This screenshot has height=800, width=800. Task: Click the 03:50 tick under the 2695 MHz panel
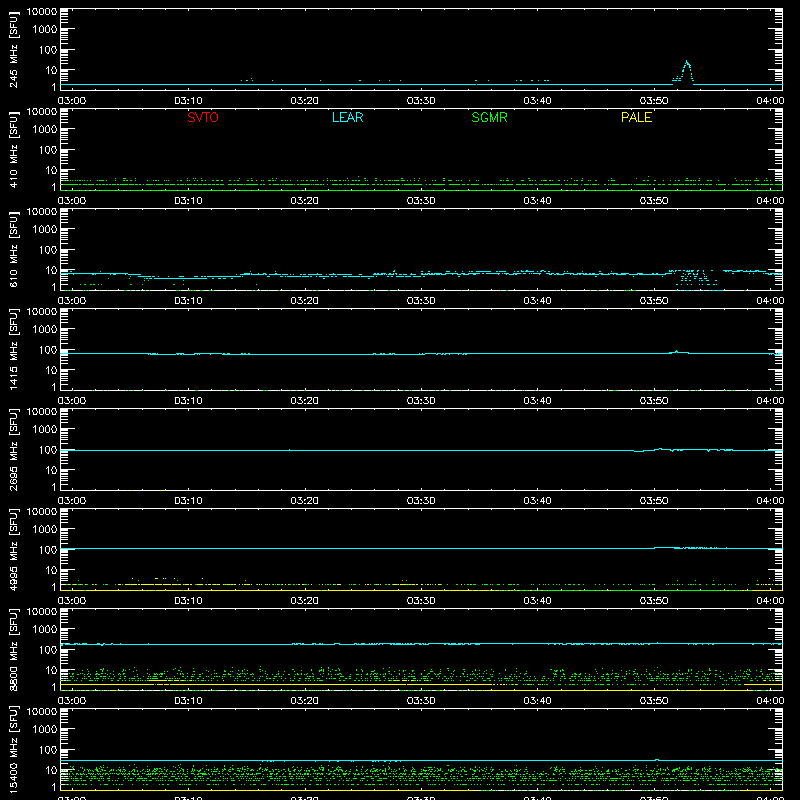pos(654,501)
